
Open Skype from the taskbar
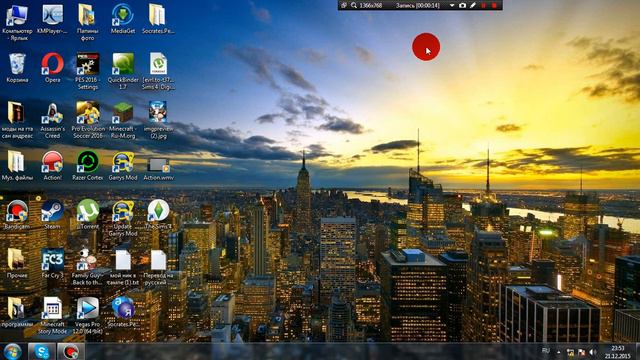[x=42, y=351]
